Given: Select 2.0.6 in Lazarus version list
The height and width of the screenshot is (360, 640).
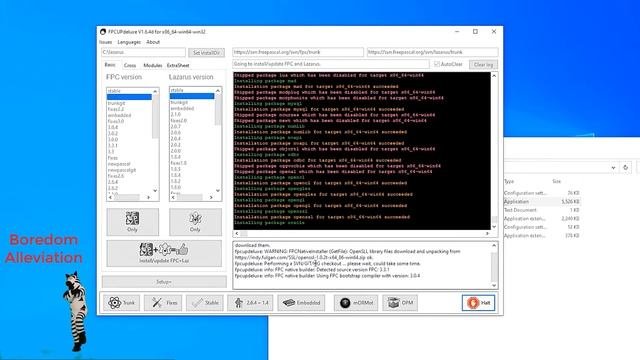Looking at the screenshot, I should pos(176,133).
